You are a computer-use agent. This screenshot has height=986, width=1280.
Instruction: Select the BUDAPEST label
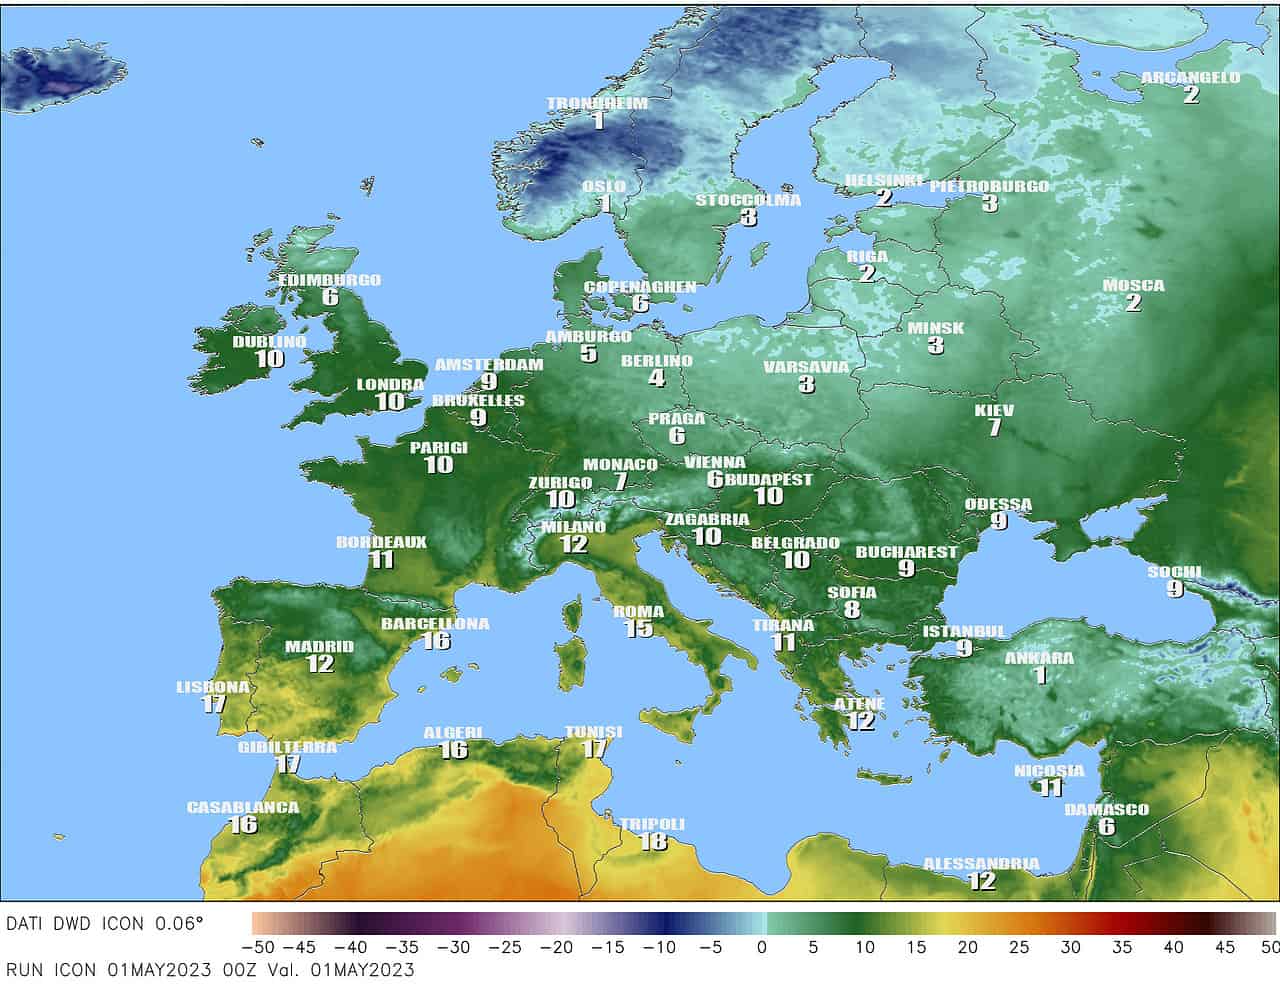[769, 479]
